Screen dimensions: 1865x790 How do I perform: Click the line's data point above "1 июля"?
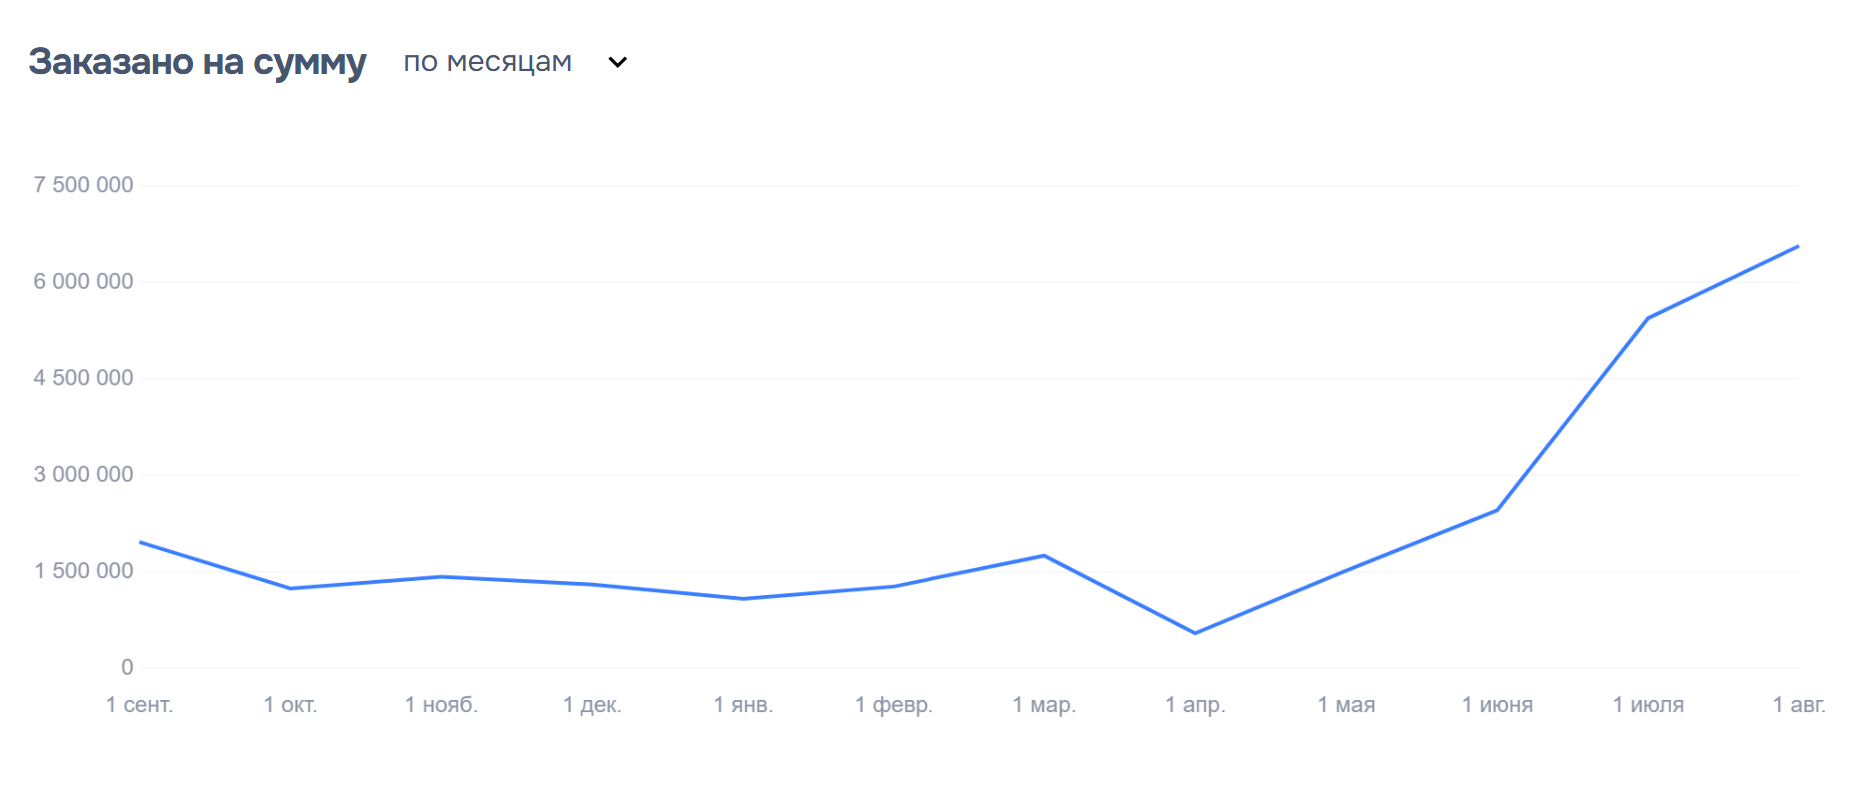tap(1648, 318)
